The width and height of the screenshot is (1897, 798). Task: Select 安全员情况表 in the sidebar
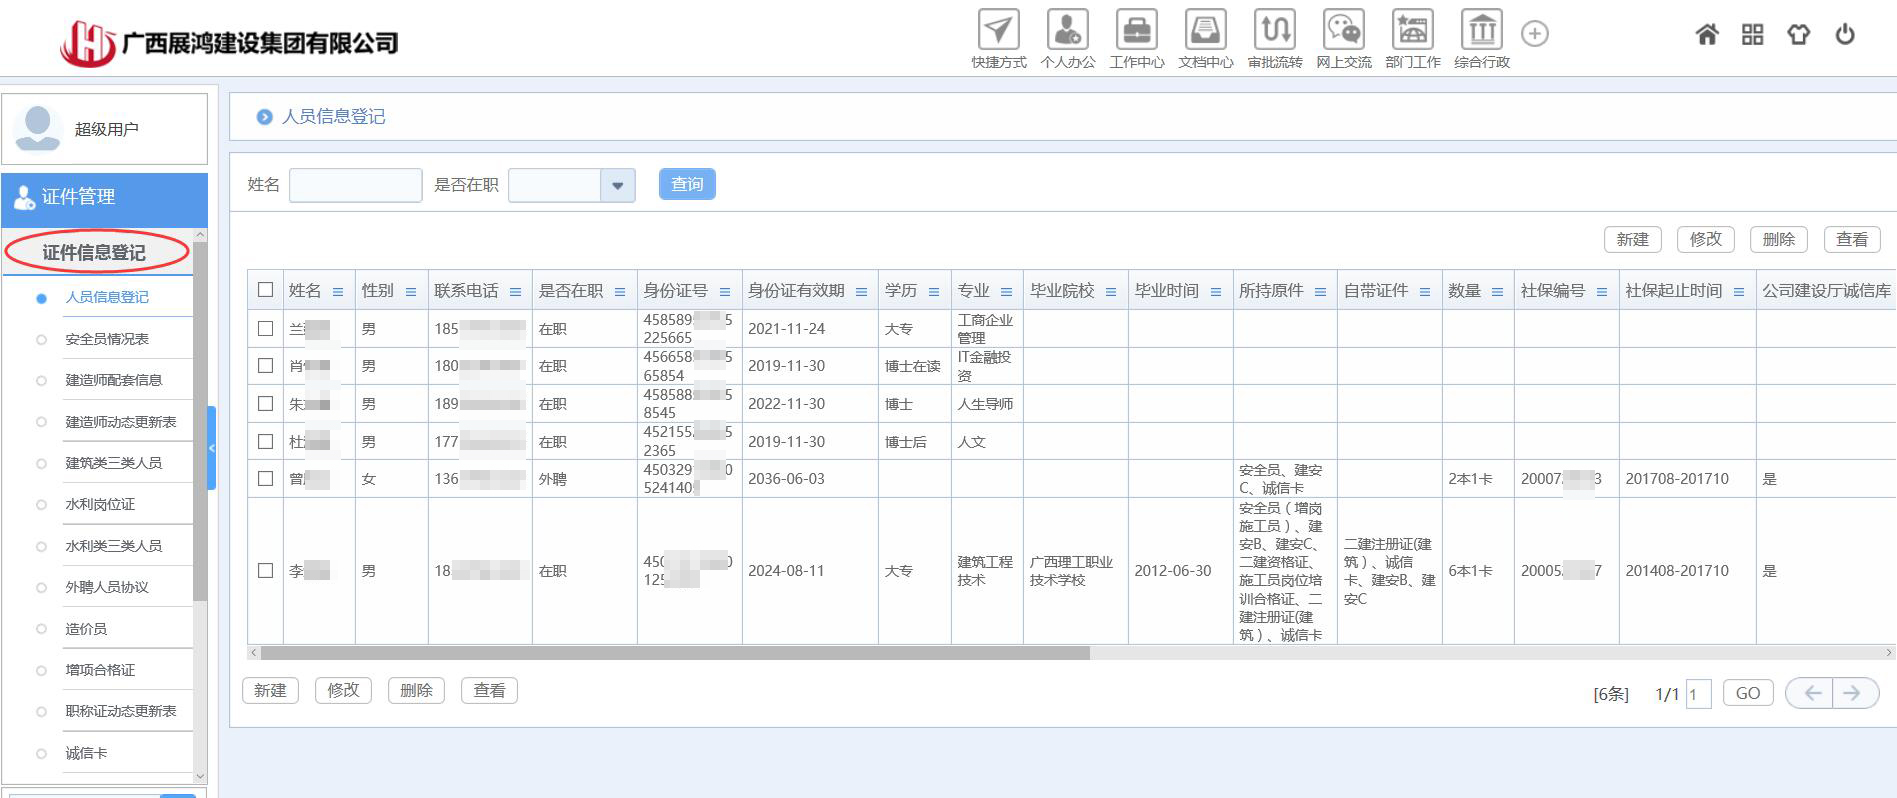click(107, 339)
